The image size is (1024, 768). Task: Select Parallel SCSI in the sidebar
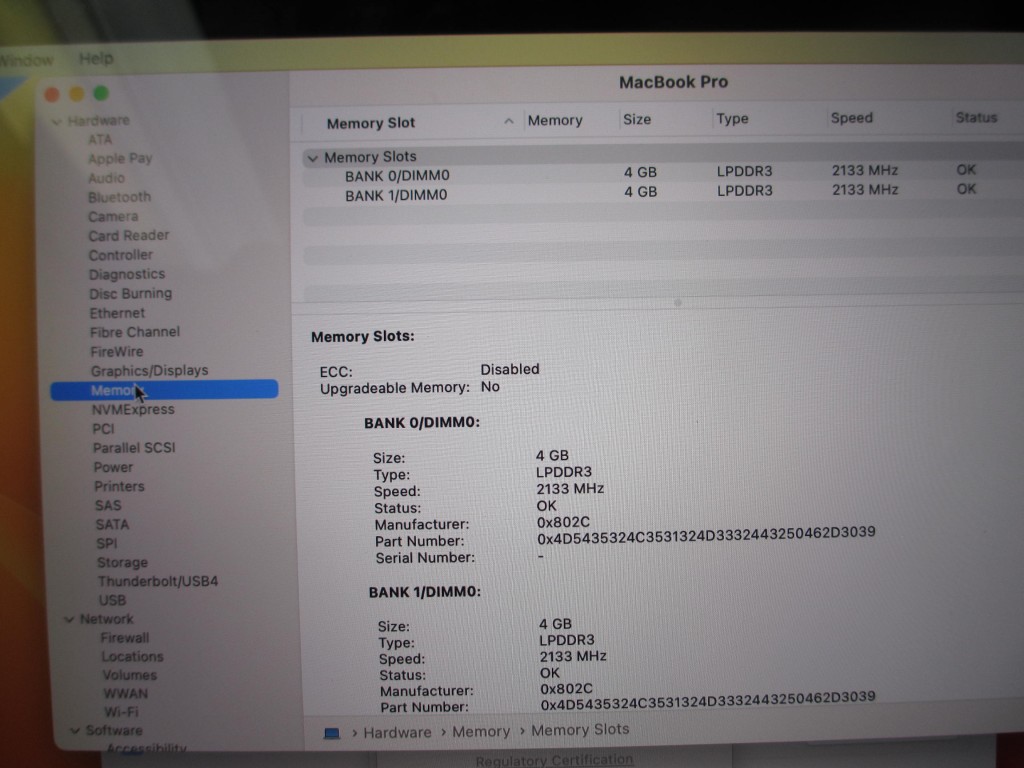[x=135, y=448]
